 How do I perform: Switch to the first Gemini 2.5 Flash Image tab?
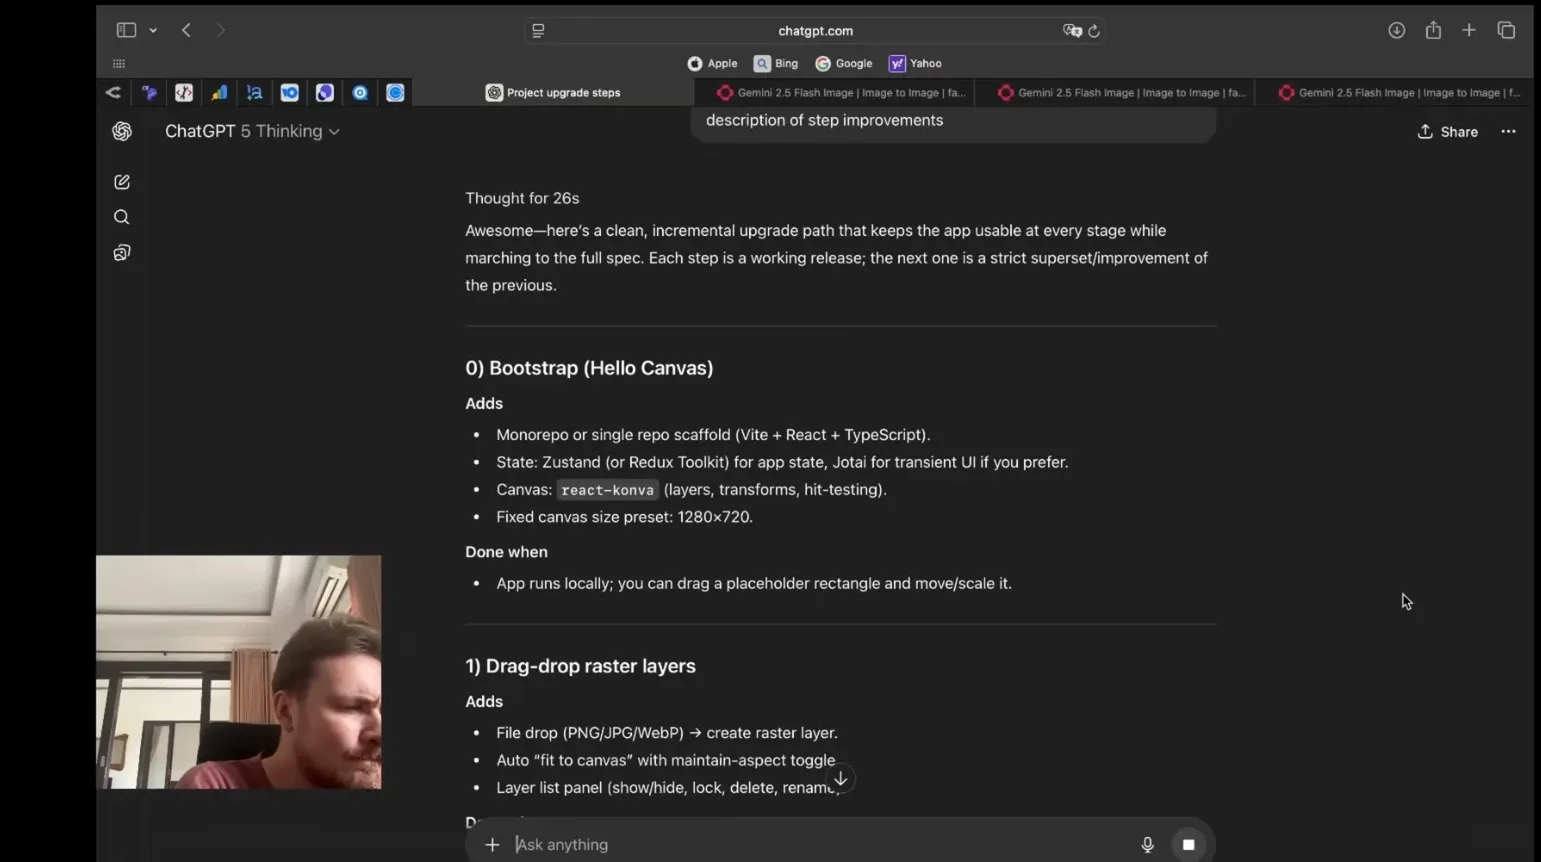click(841, 93)
